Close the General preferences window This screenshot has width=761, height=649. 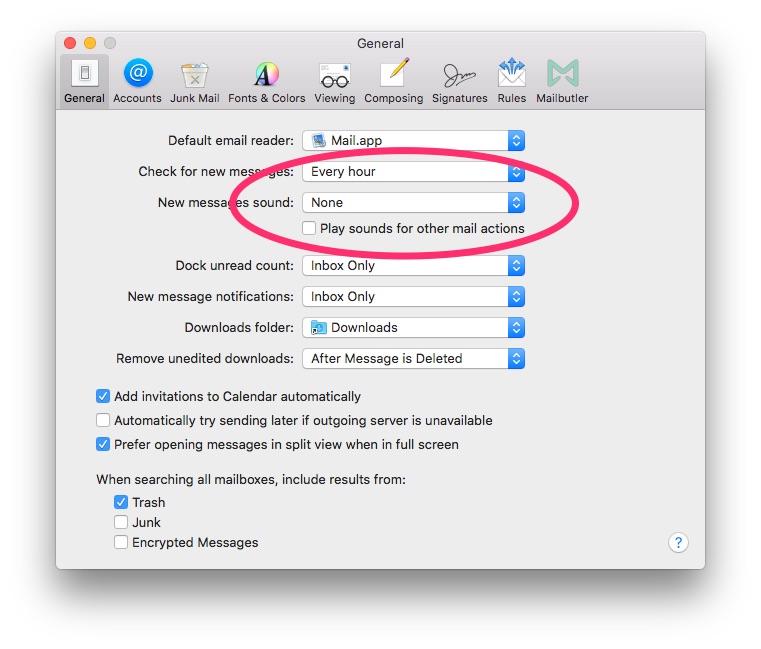pyautogui.click(x=70, y=43)
